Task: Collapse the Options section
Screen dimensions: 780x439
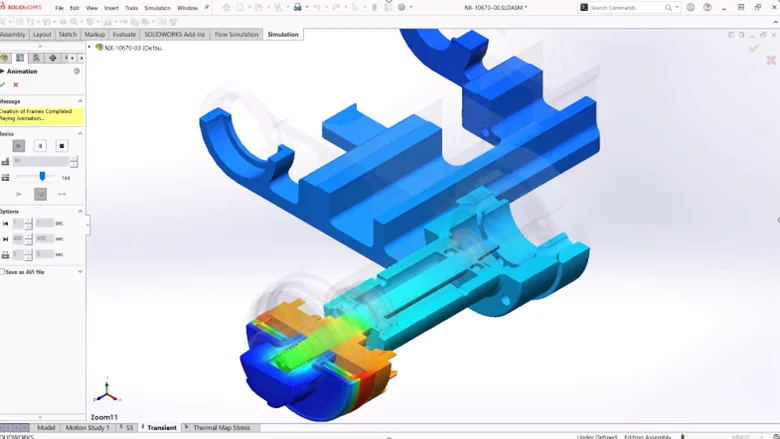Action: (80, 211)
